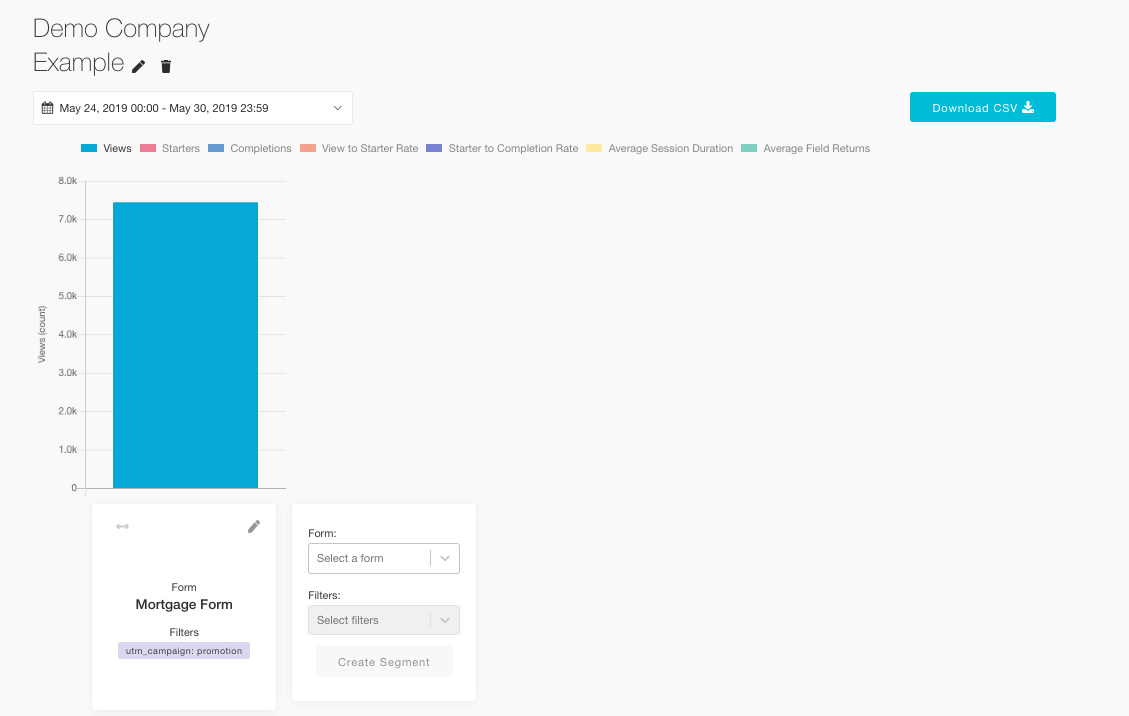Click the download arrow icon on CSV button
1129x716 pixels.
pyautogui.click(x=1028, y=107)
